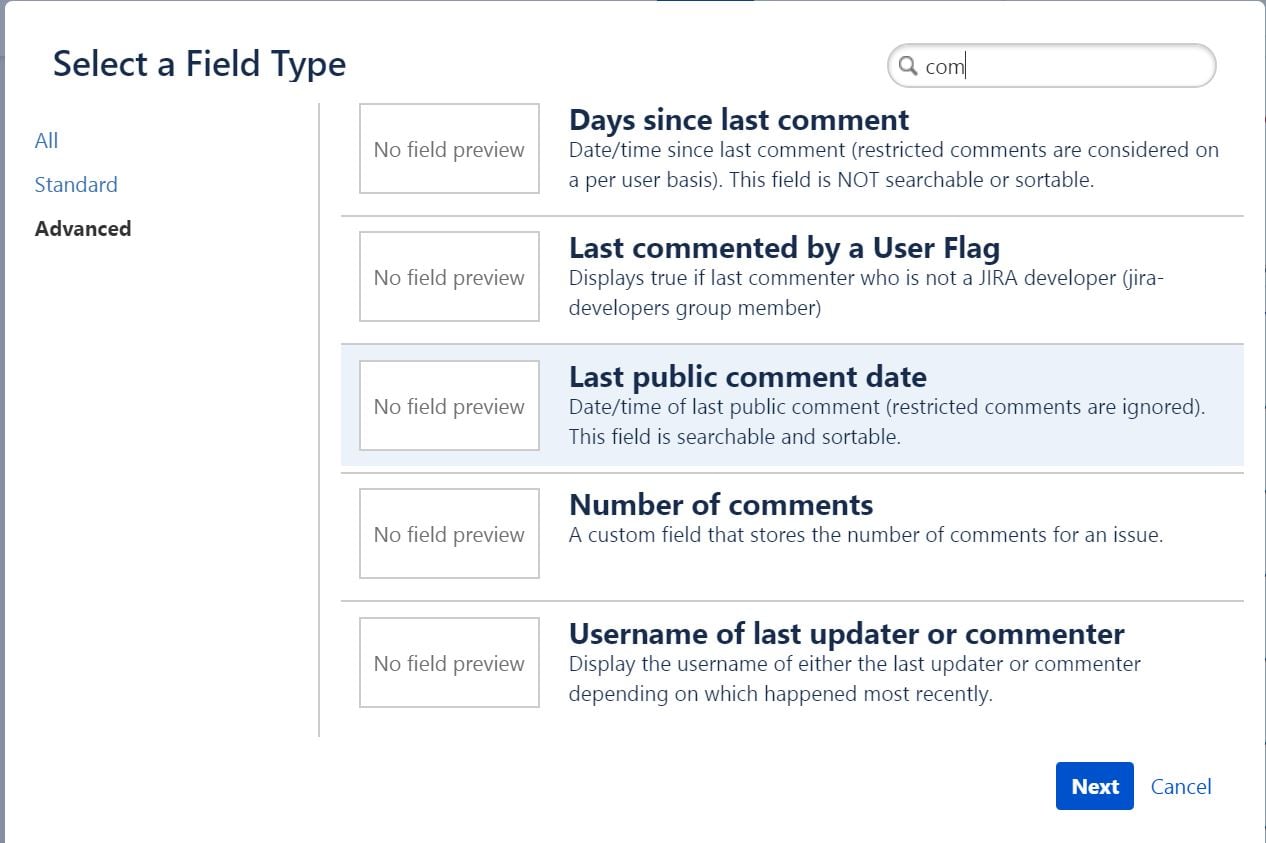This screenshot has height=843, width=1266.
Task: Click description 'Date/time since last comment (restricted...'
Action: 894,166
